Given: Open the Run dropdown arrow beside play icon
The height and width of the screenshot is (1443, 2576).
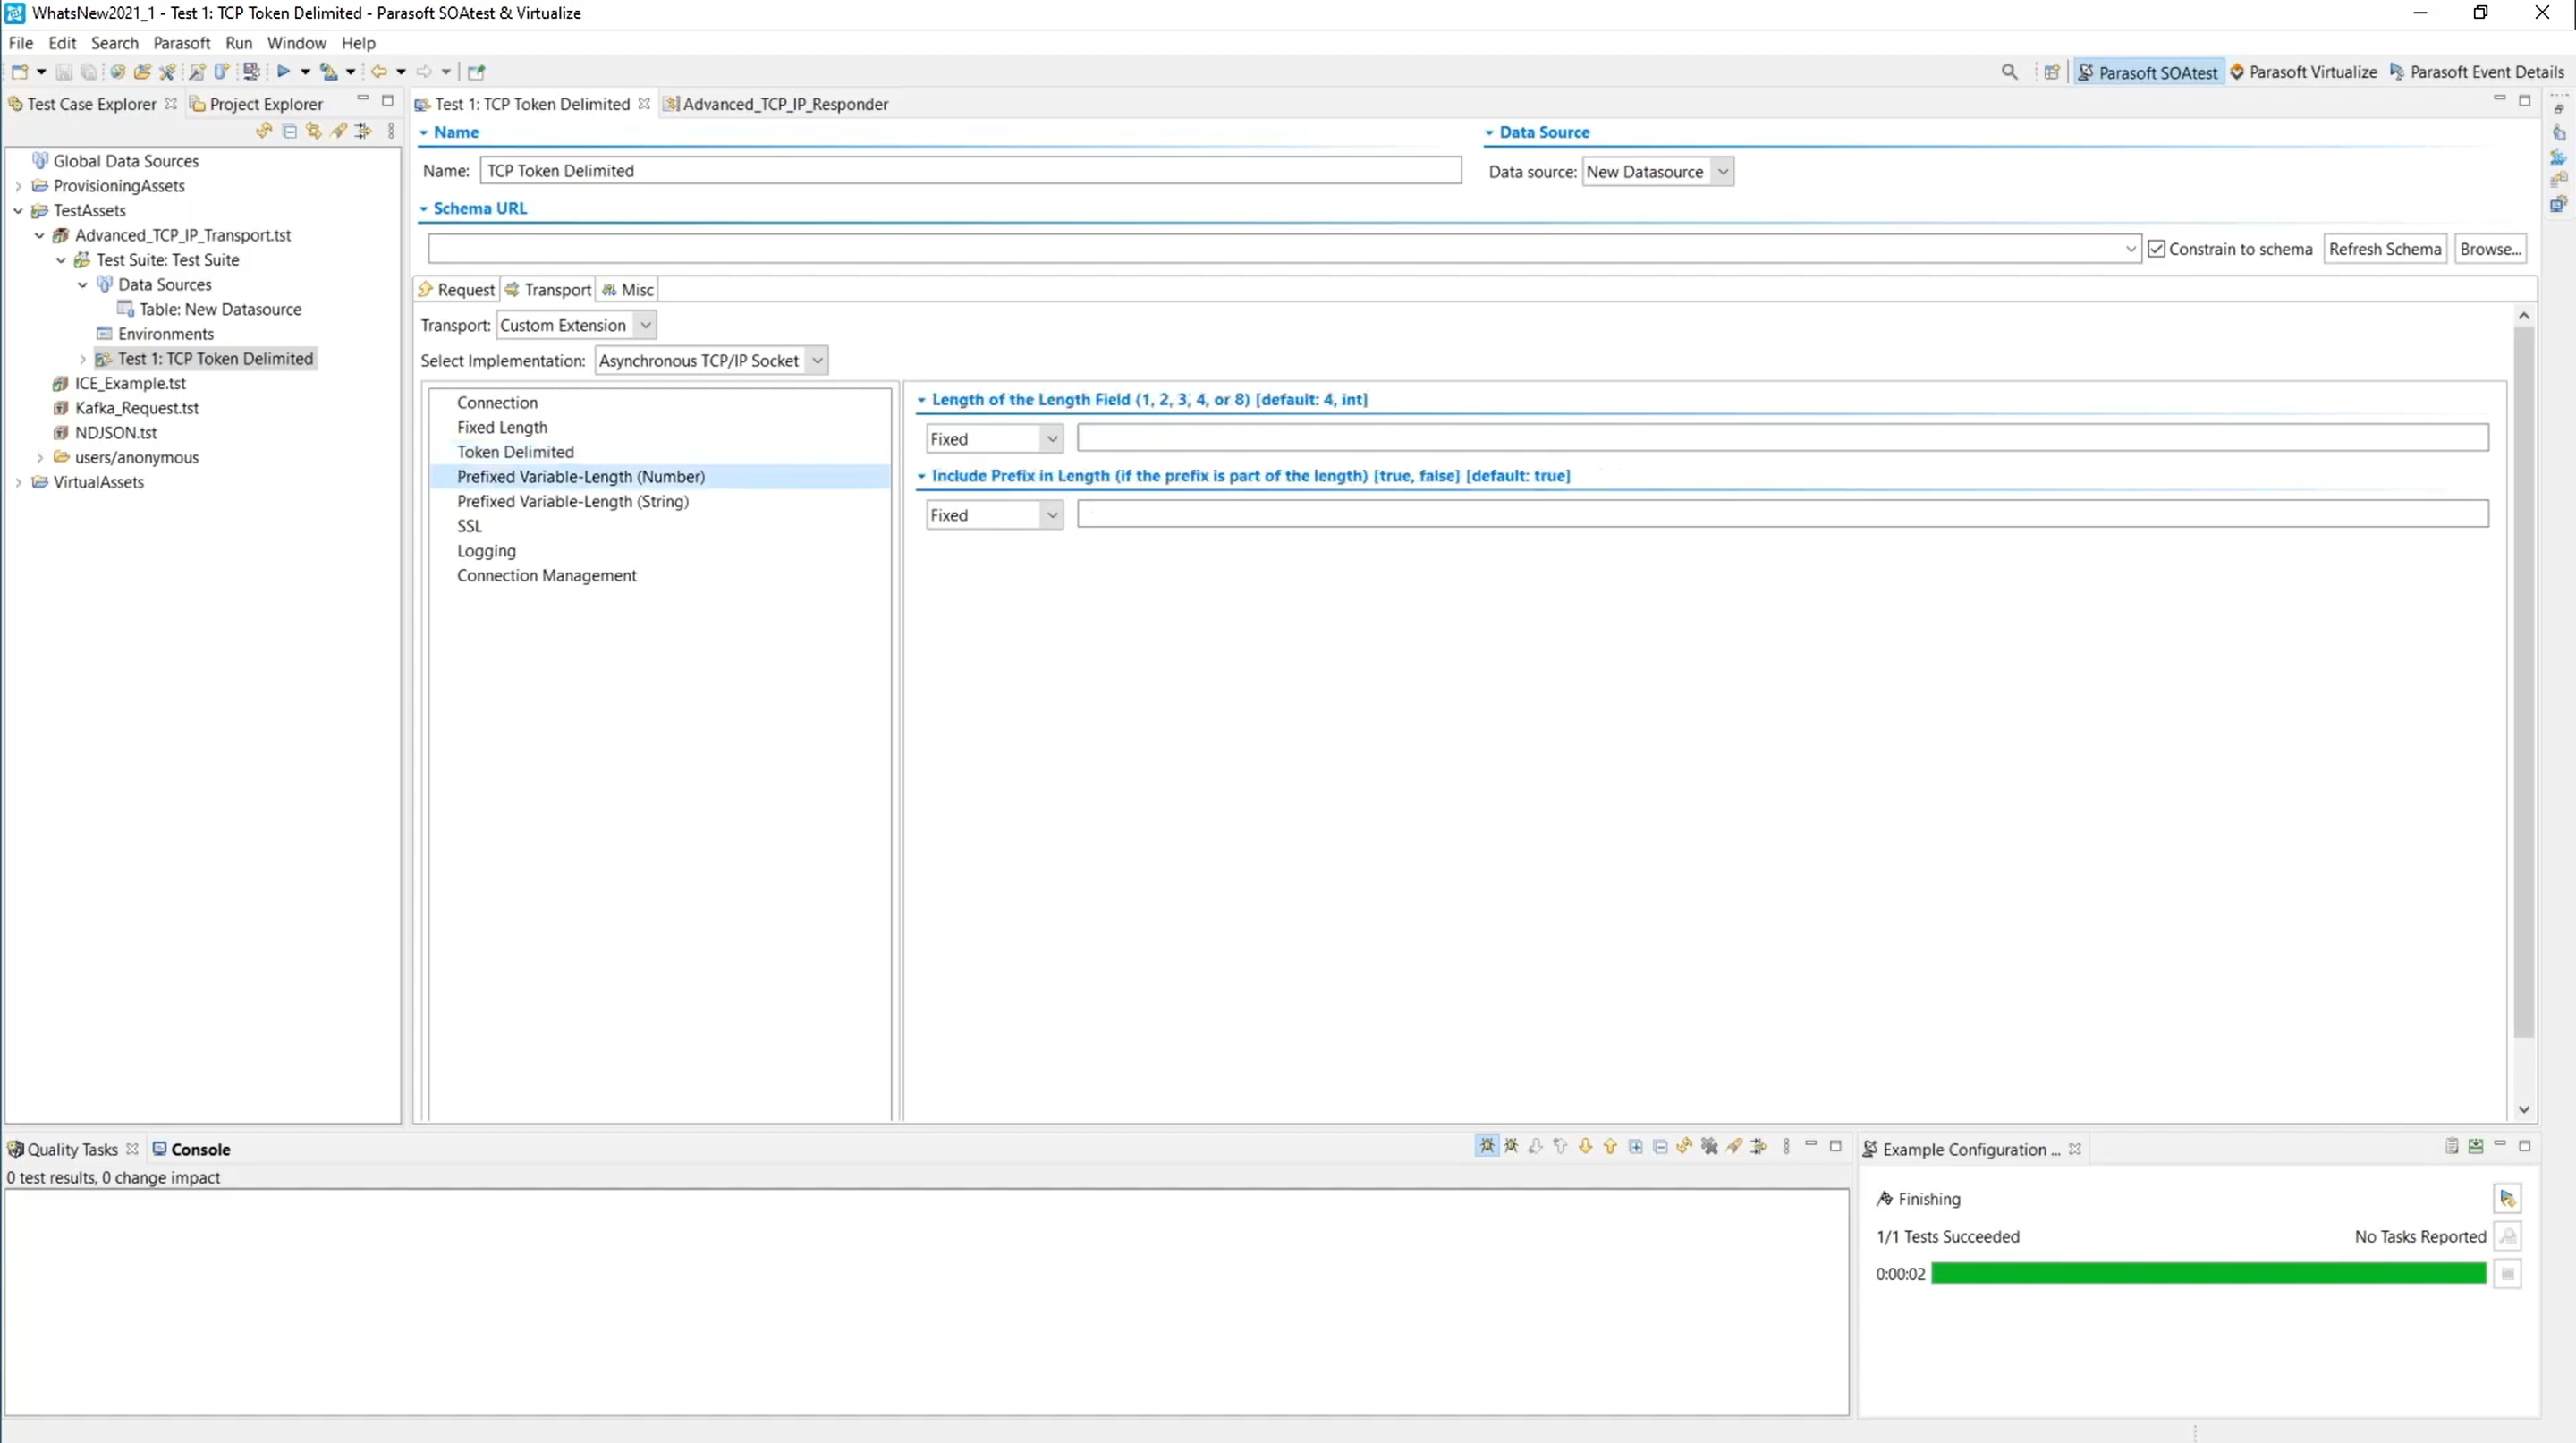Looking at the screenshot, I should coord(305,72).
